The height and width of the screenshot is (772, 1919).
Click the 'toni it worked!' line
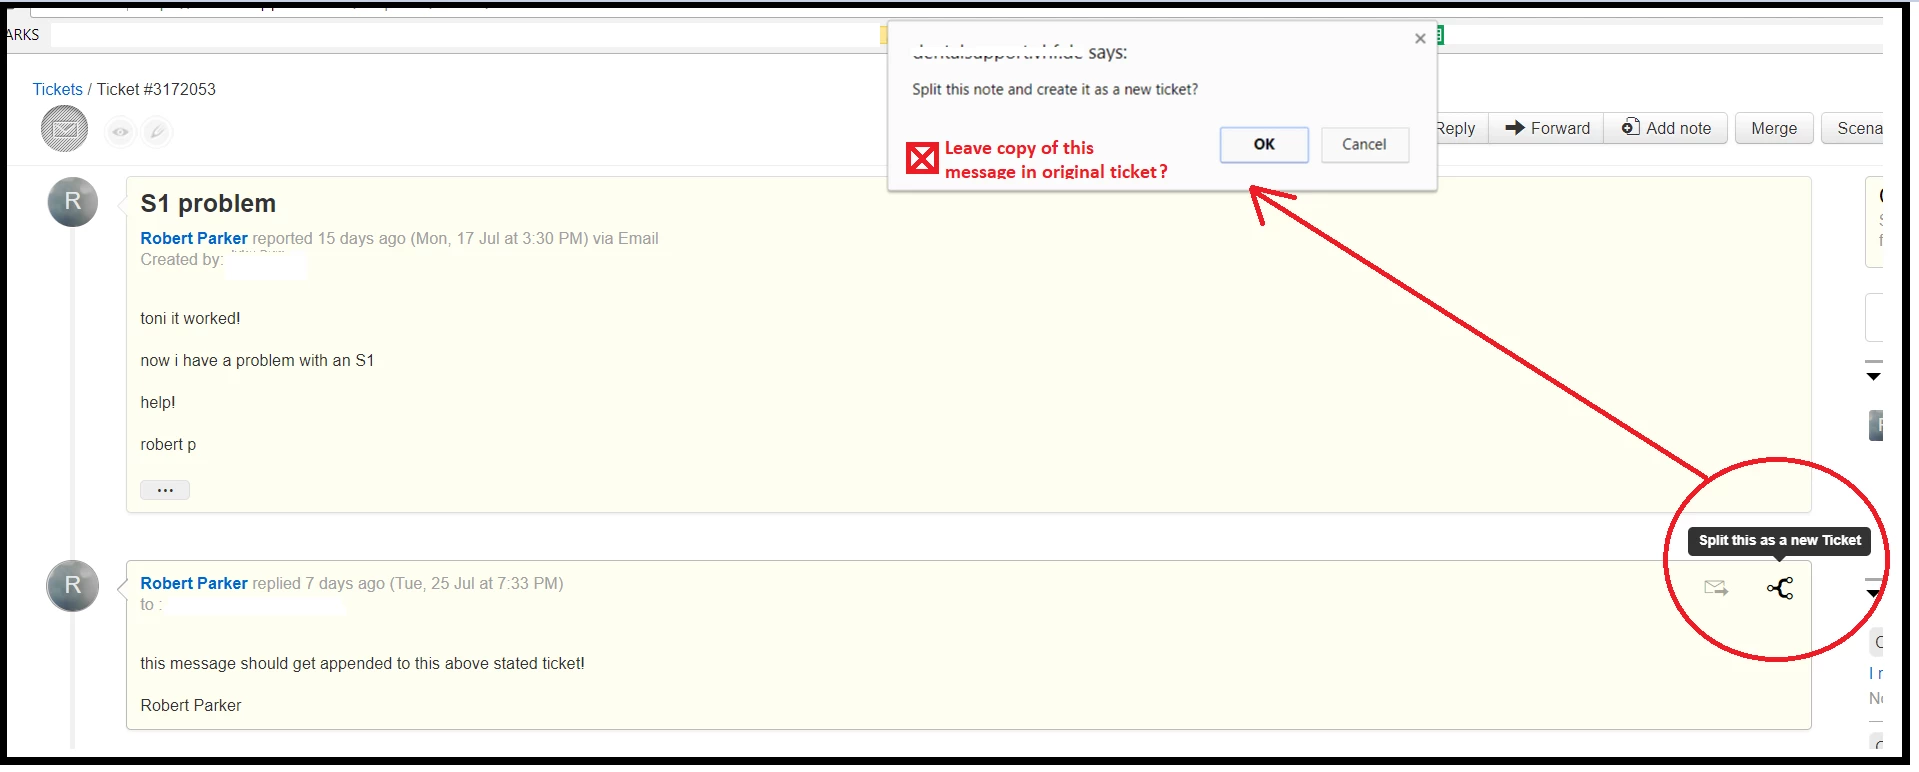pyautogui.click(x=190, y=318)
